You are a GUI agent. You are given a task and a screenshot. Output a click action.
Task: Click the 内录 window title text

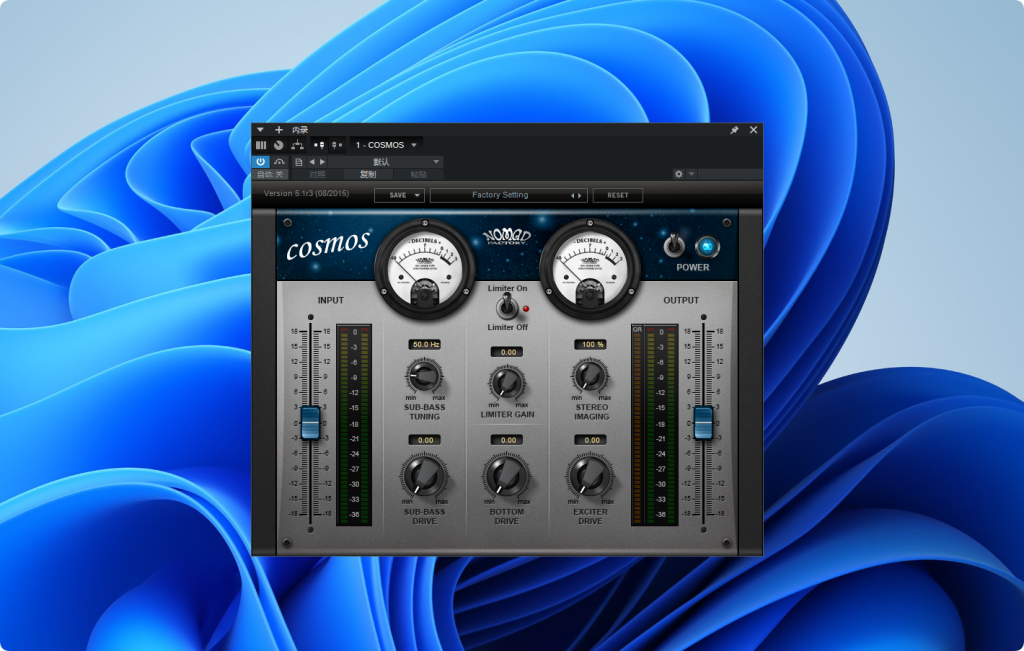(x=300, y=130)
